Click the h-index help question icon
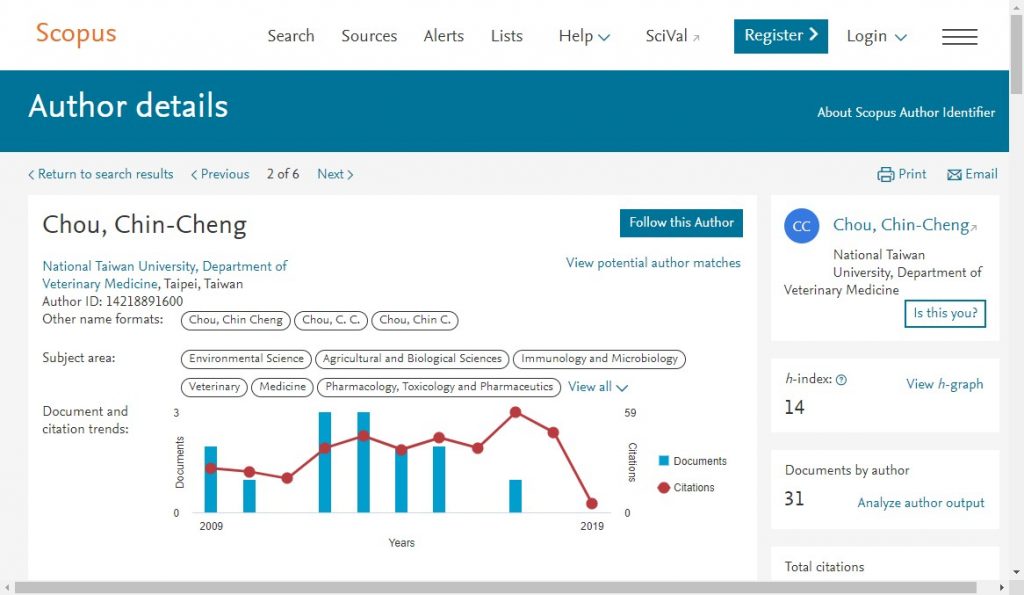Image resolution: width=1024 pixels, height=595 pixels. click(x=841, y=379)
